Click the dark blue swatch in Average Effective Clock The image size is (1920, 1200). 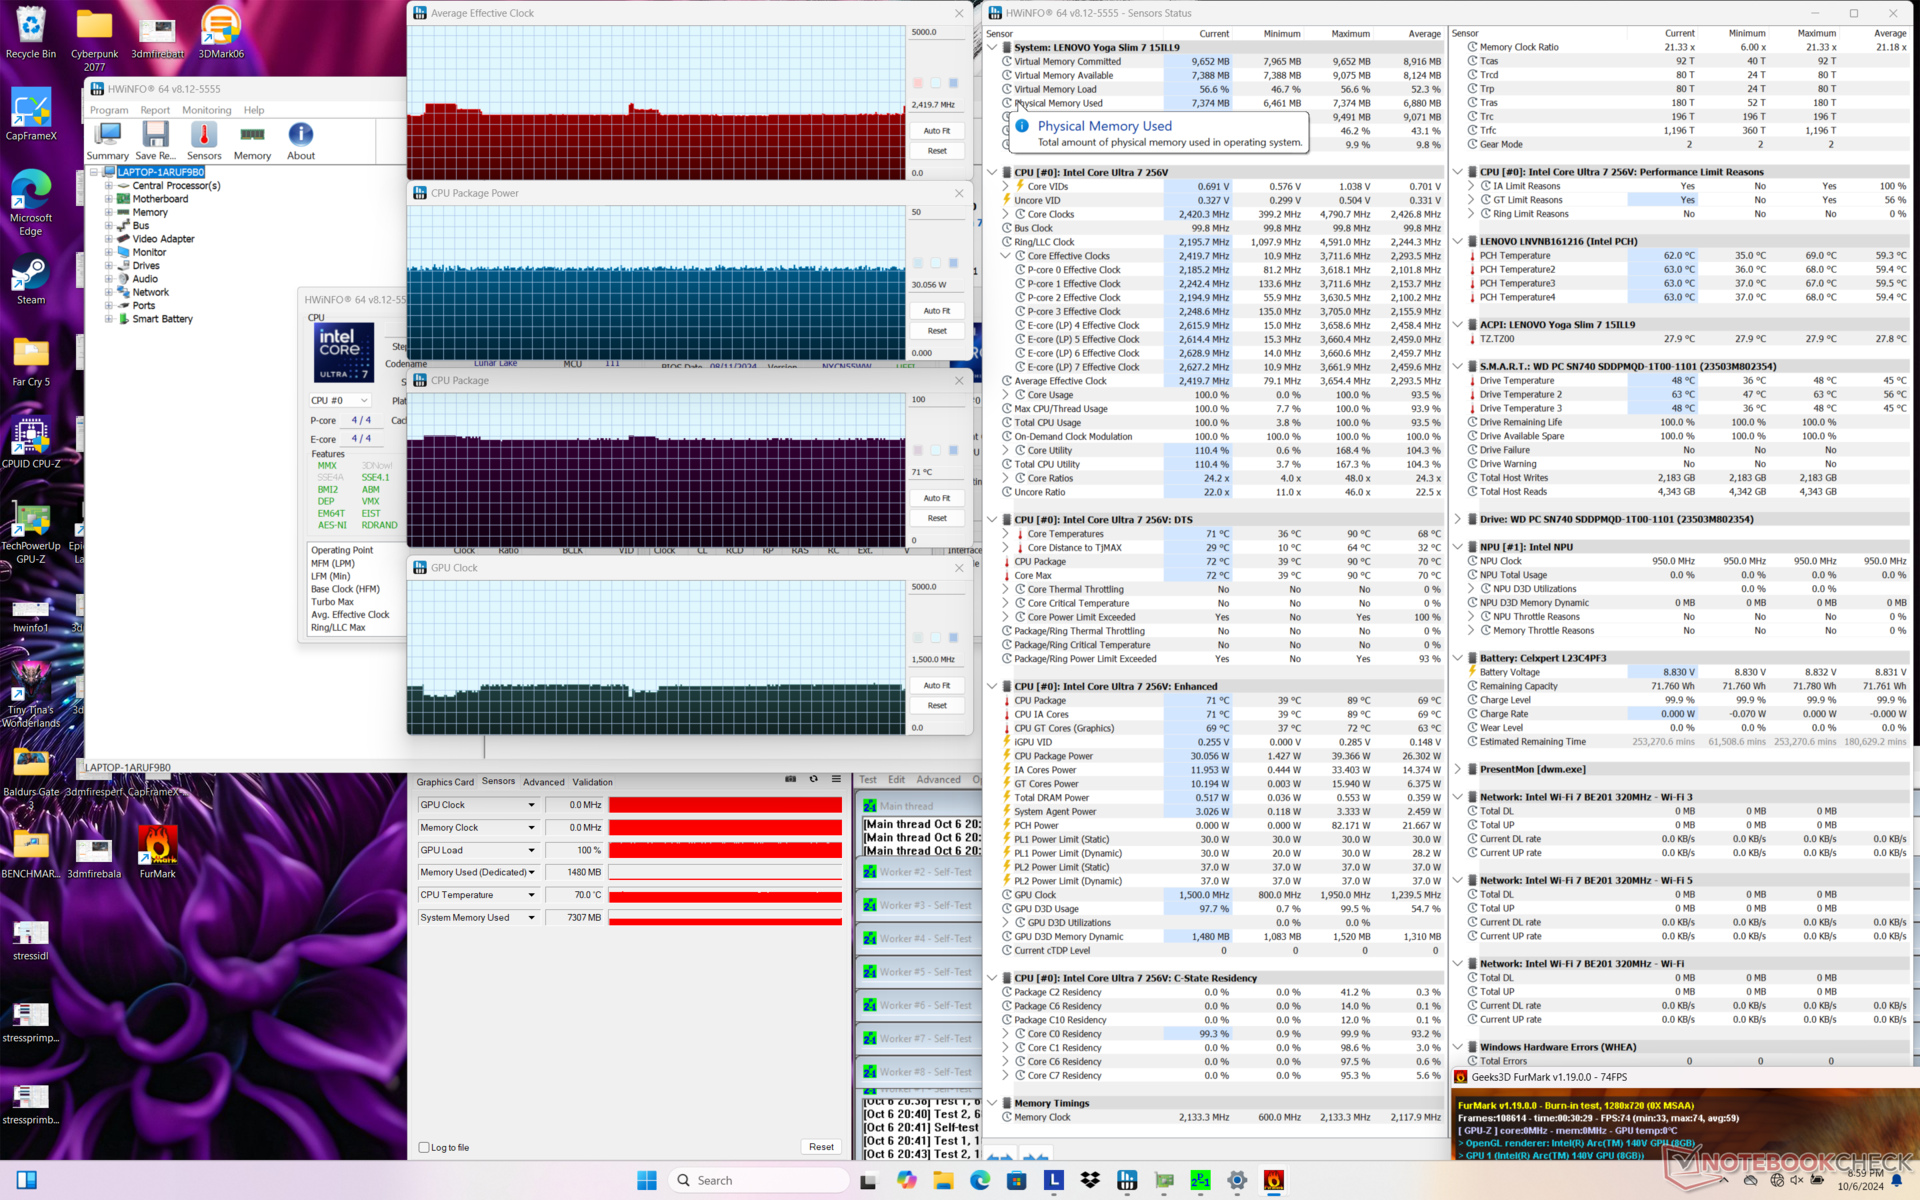953,83
